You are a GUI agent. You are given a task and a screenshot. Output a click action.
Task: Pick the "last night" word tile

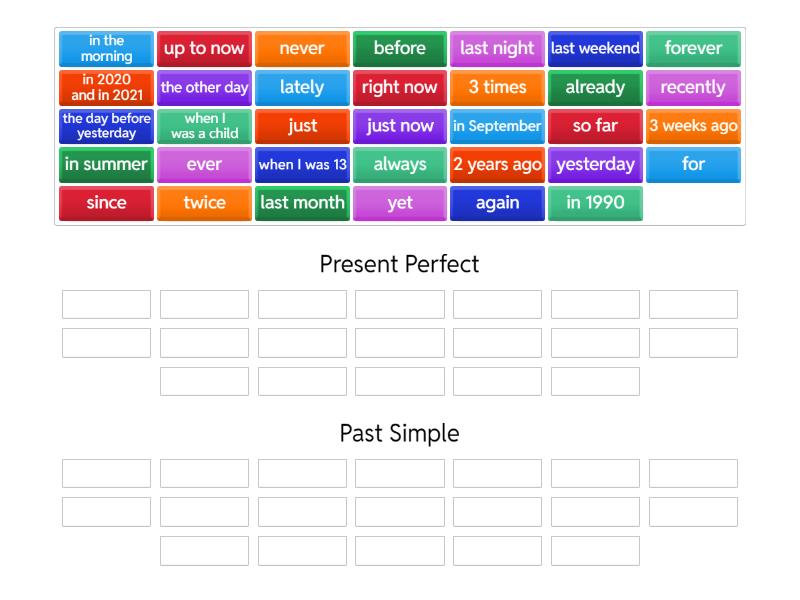pyautogui.click(x=497, y=48)
